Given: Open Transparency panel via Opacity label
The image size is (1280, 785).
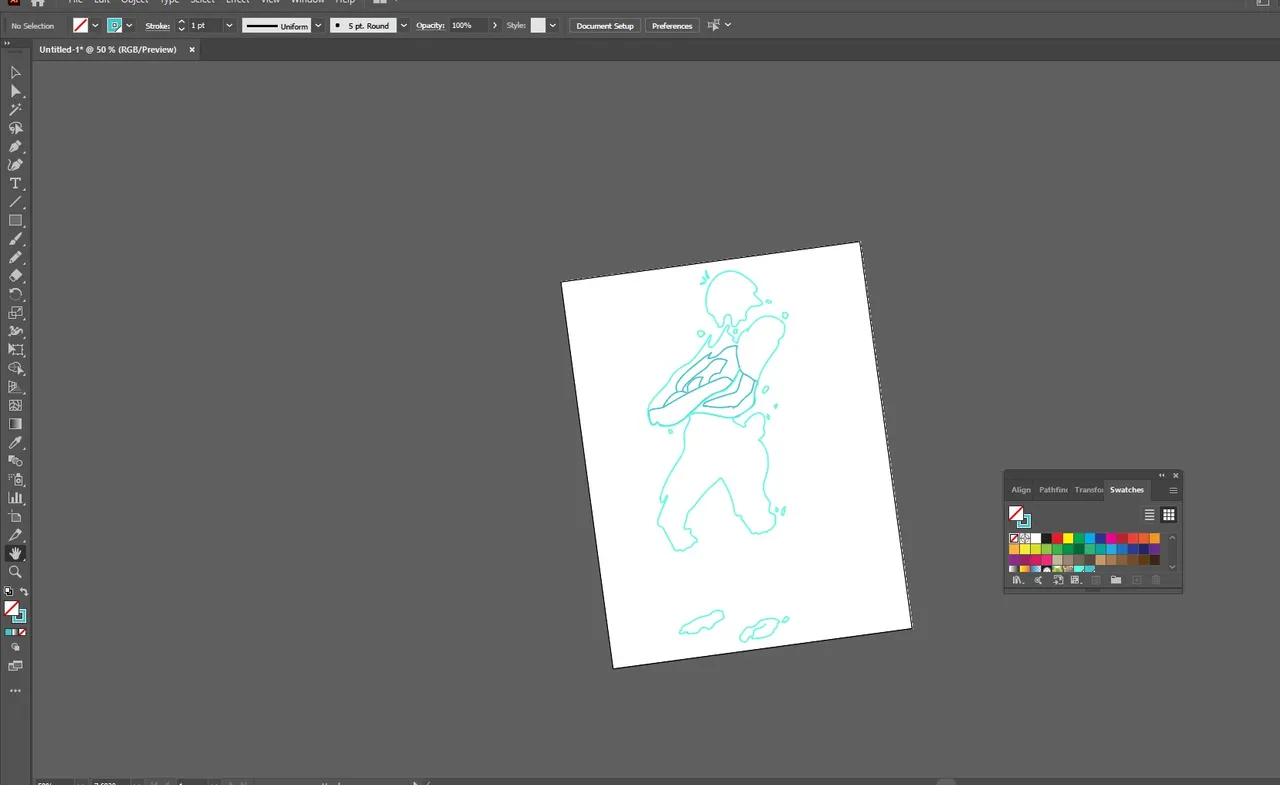Looking at the screenshot, I should [x=430, y=26].
